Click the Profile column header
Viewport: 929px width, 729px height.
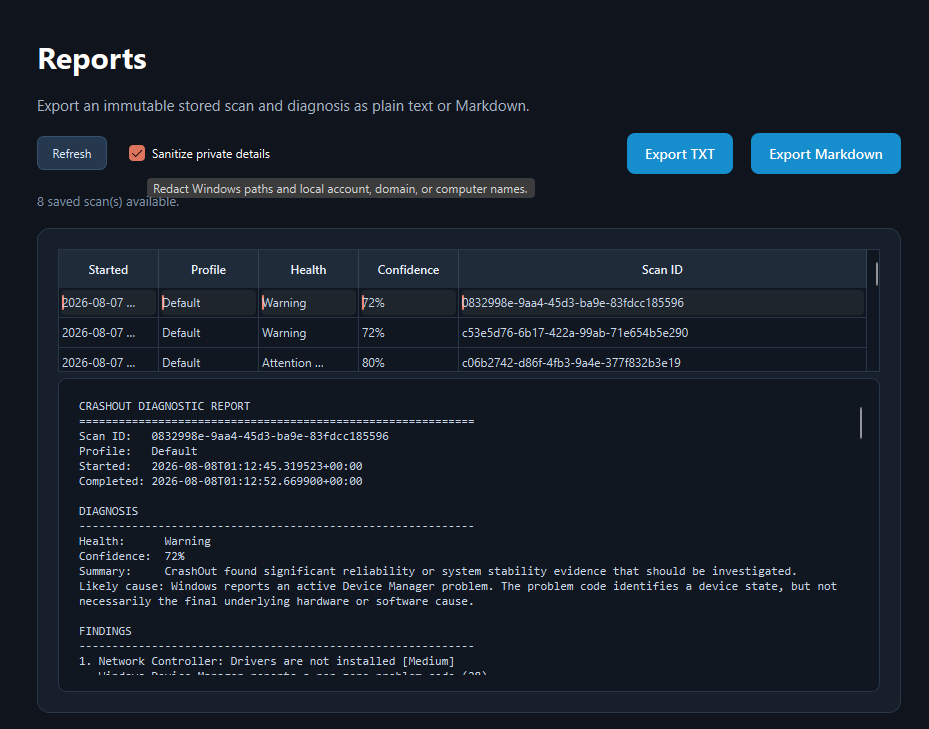208,270
